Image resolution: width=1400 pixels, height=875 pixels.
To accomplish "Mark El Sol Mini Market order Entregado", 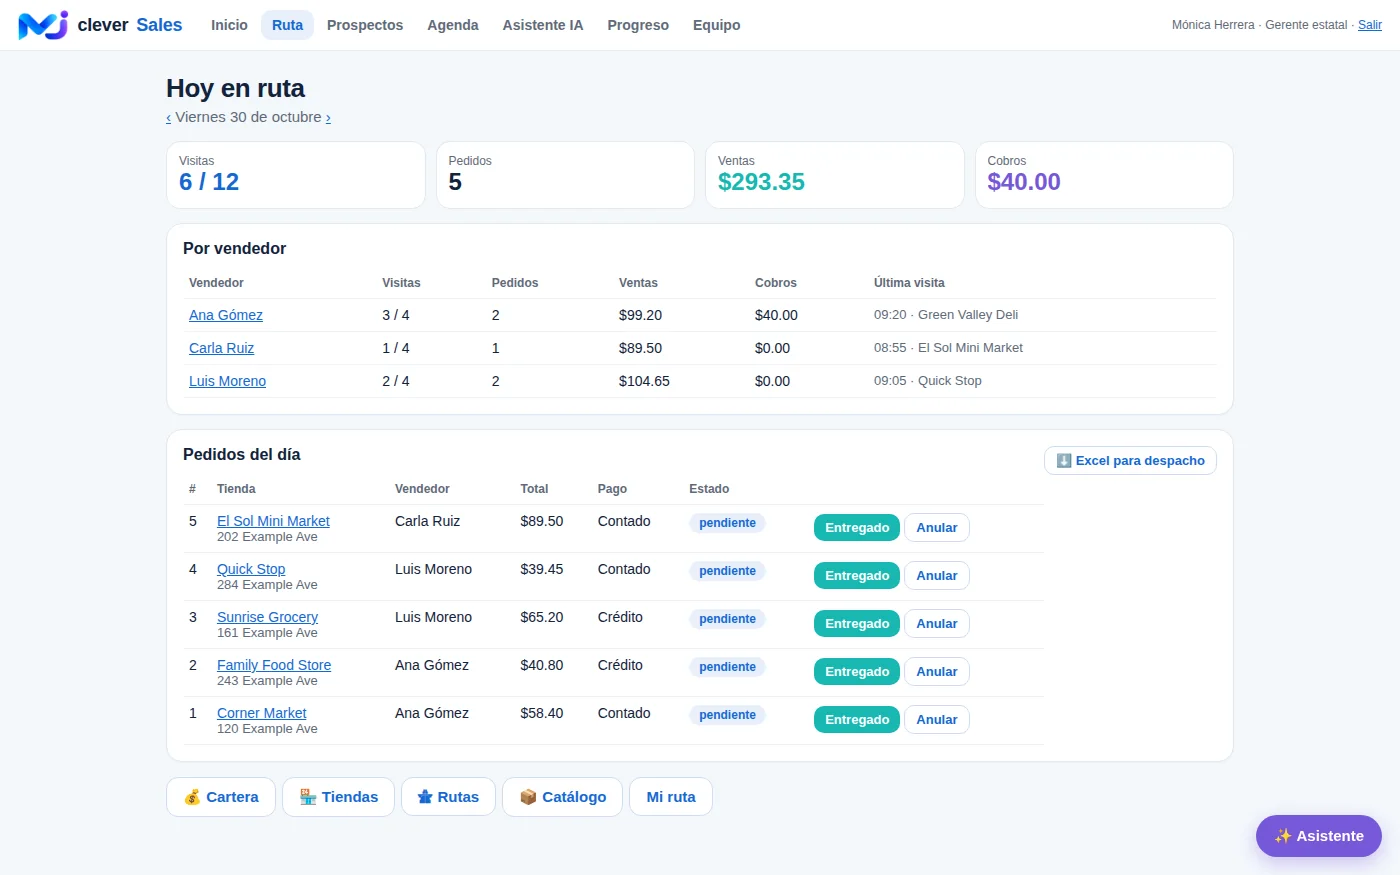I will pyautogui.click(x=857, y=528).
